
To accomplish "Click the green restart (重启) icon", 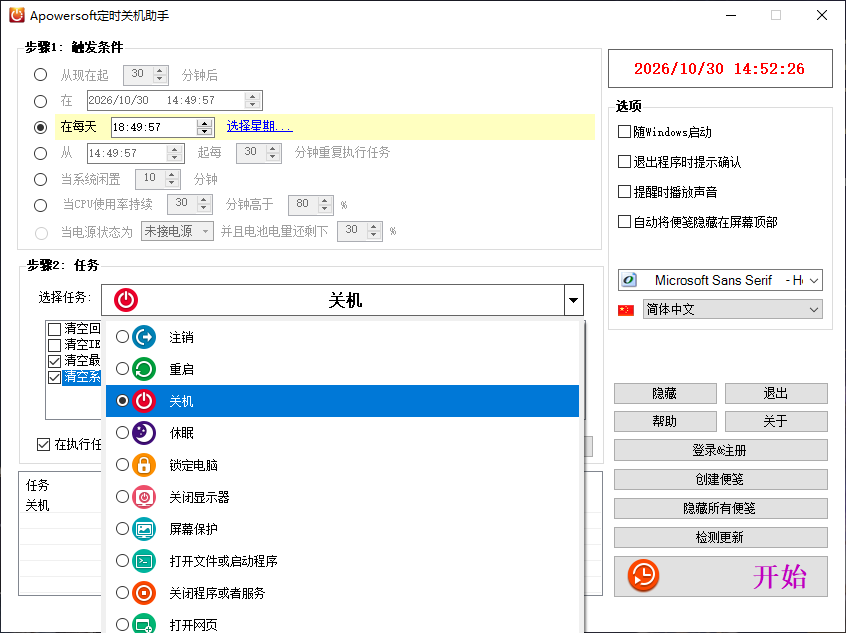I will tap(144, 369).
